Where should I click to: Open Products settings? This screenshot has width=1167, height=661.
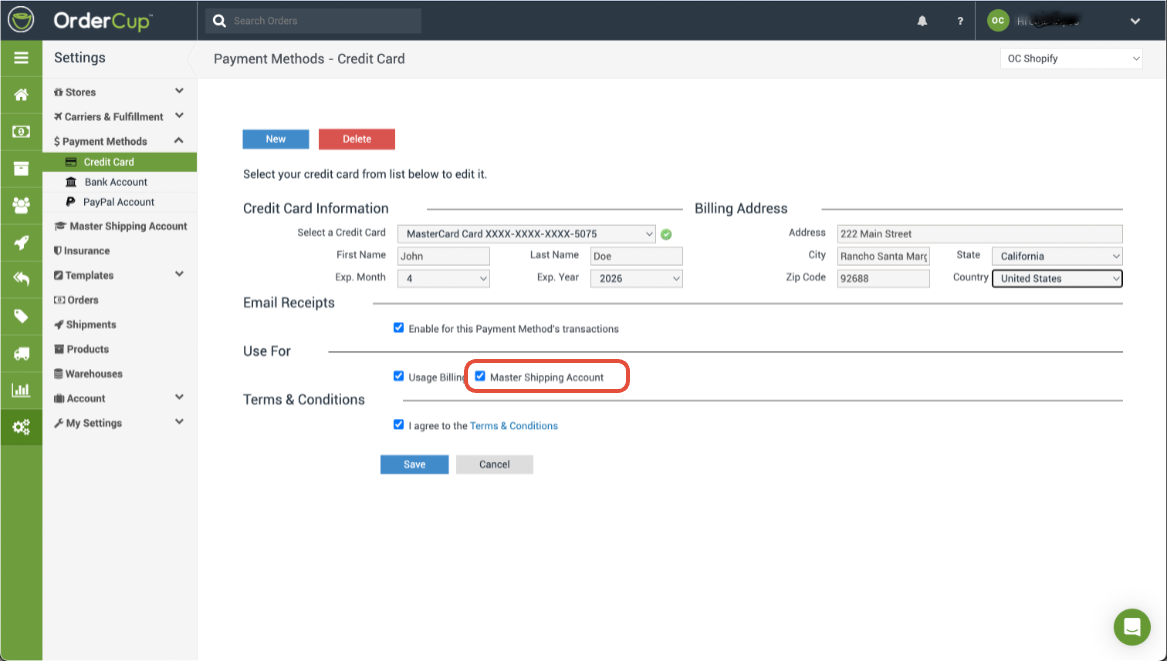[81, 349]
